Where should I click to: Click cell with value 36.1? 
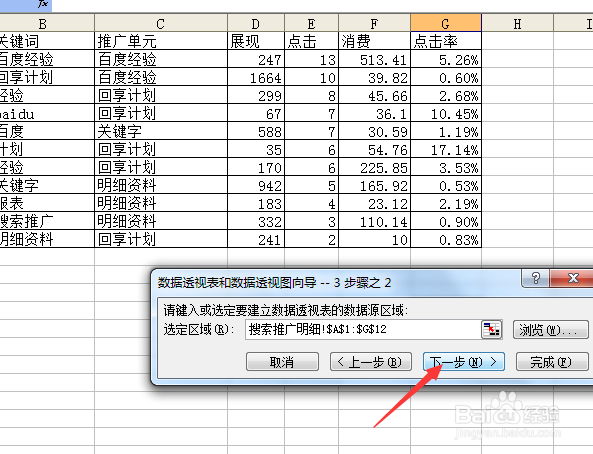point(374,113)
